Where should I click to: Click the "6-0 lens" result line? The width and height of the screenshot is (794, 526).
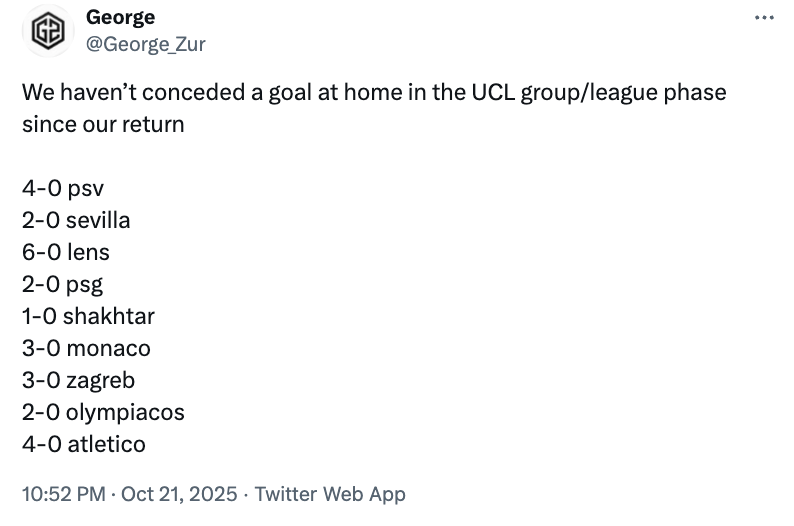[x=66, y=252]
